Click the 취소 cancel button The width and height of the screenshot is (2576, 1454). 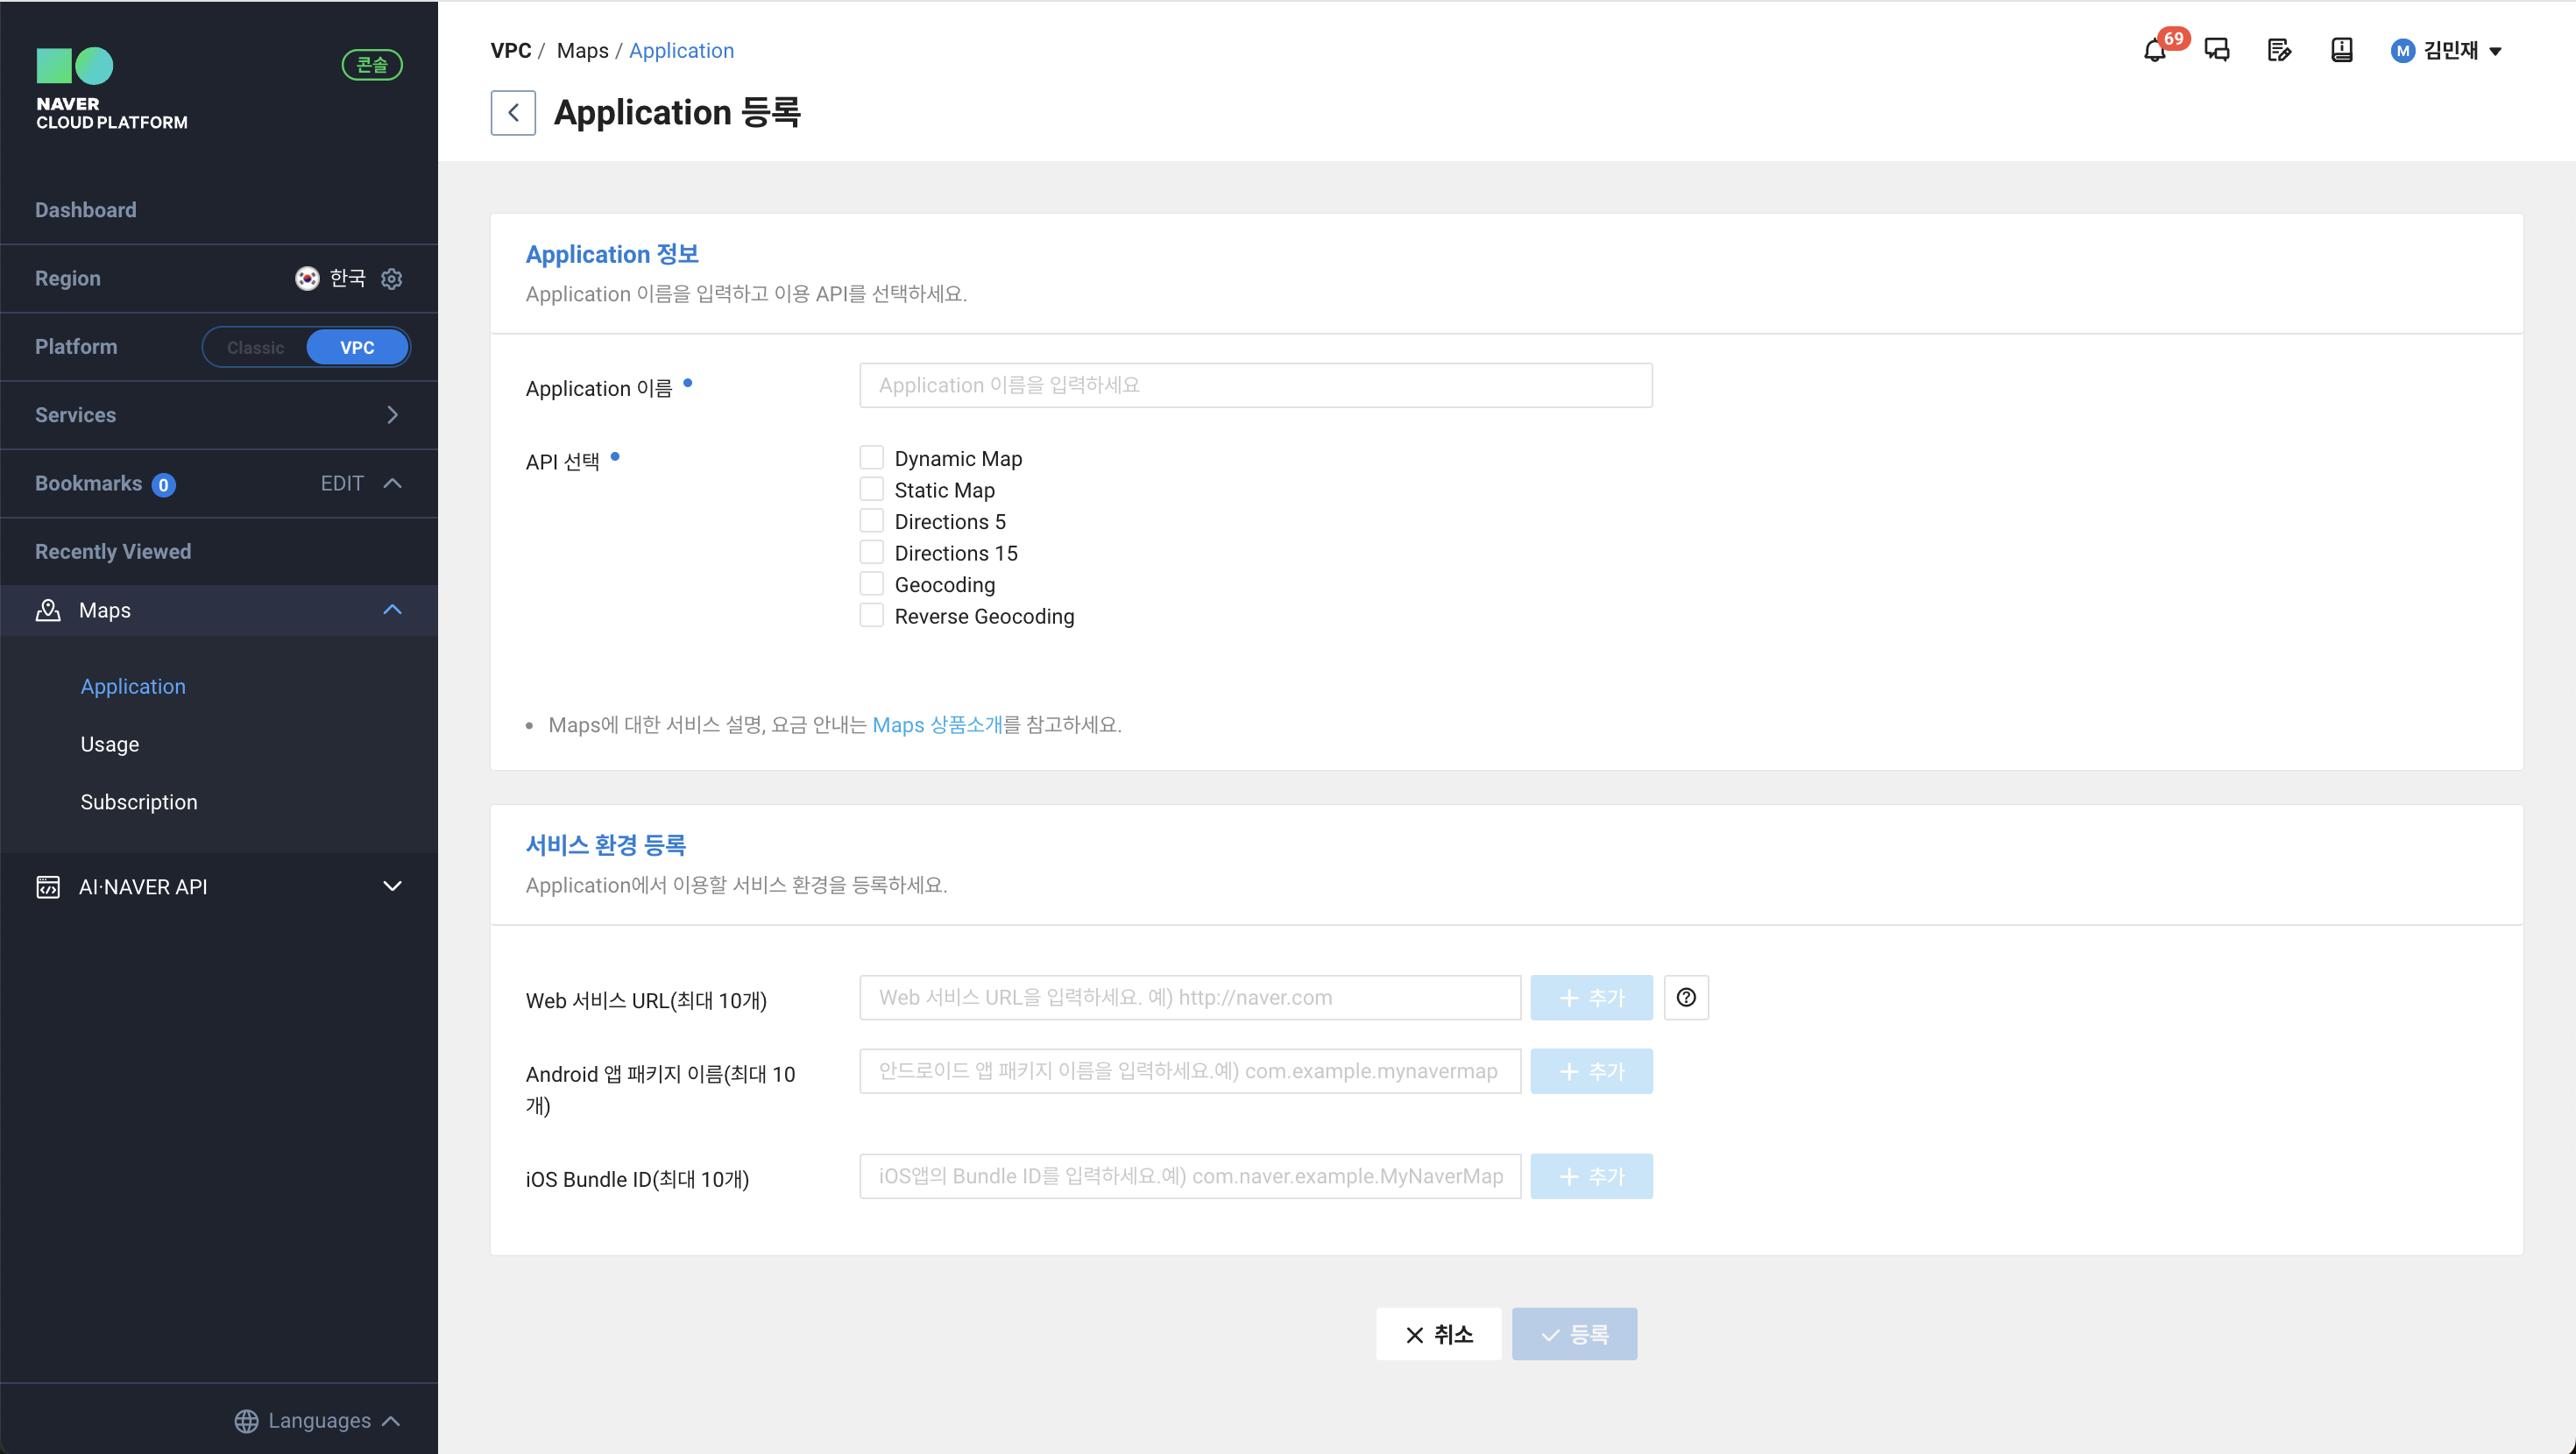pos(1438,1334)
